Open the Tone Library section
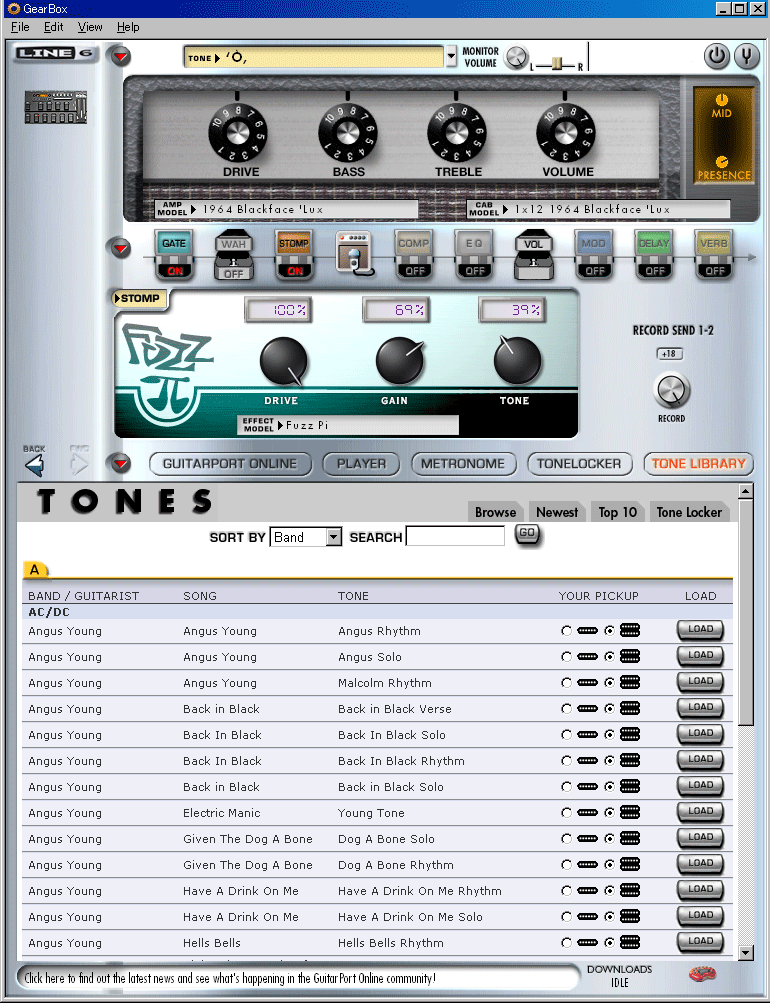The width and height of the screenshot is (770, 1003). point(699,464)
